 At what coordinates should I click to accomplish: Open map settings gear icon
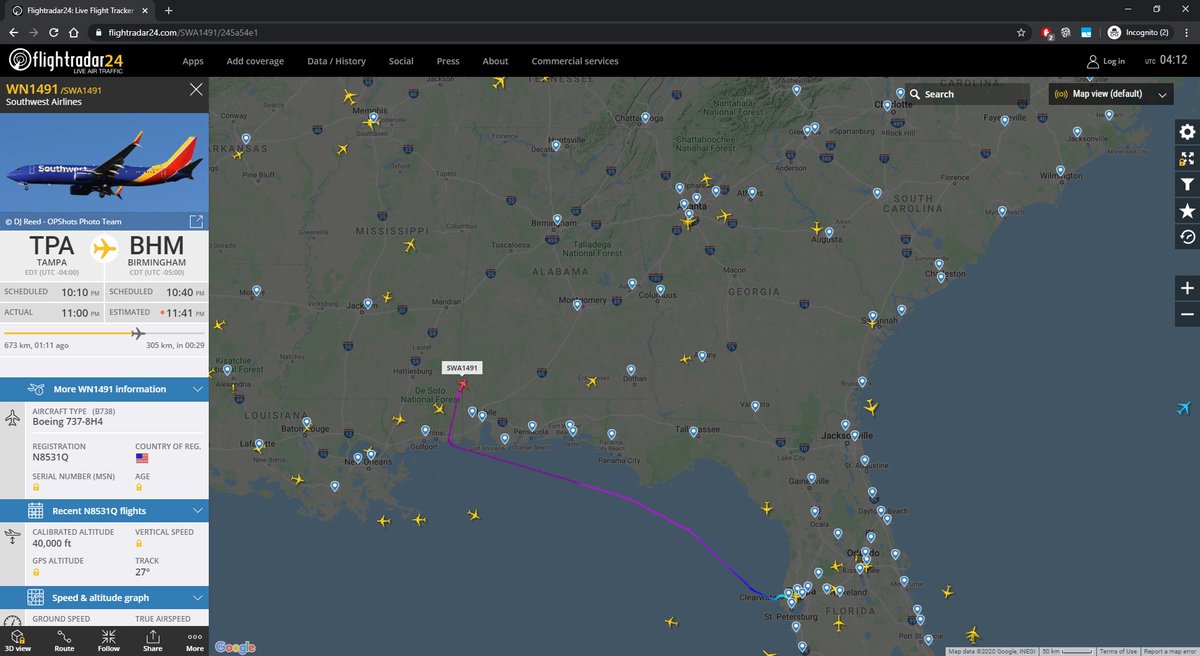coord(1187,132)
